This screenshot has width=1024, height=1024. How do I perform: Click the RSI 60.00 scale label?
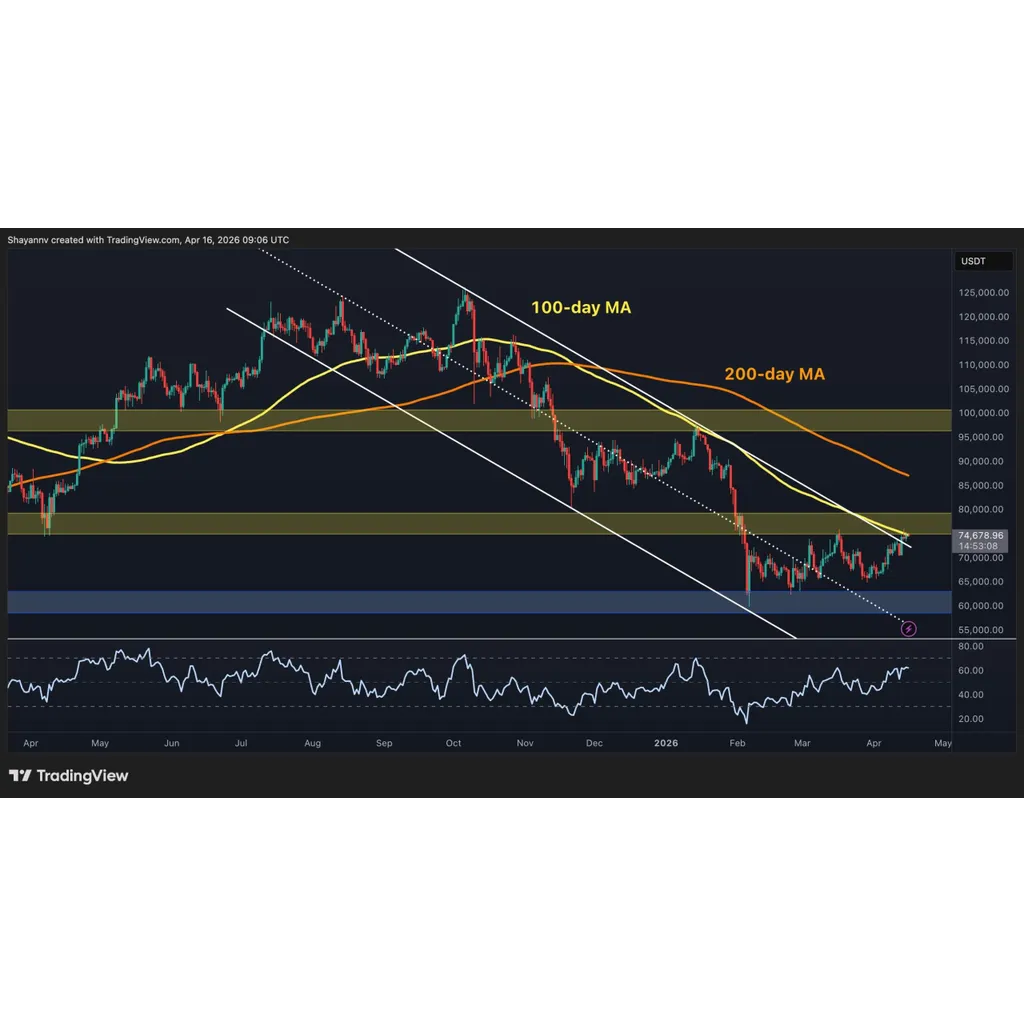[x=970, y=671]
